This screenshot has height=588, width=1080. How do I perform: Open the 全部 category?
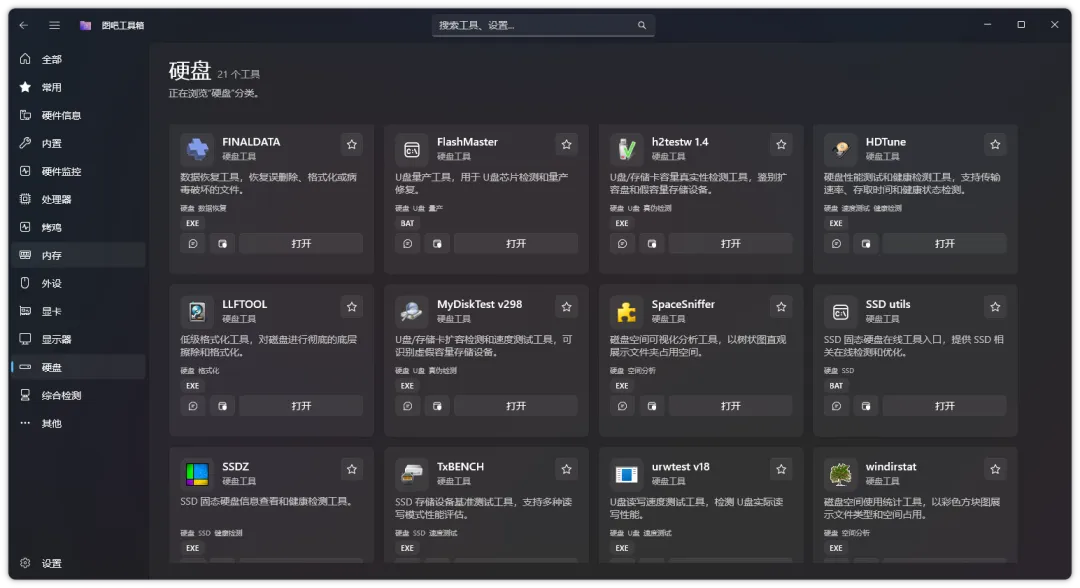point(79,59)
